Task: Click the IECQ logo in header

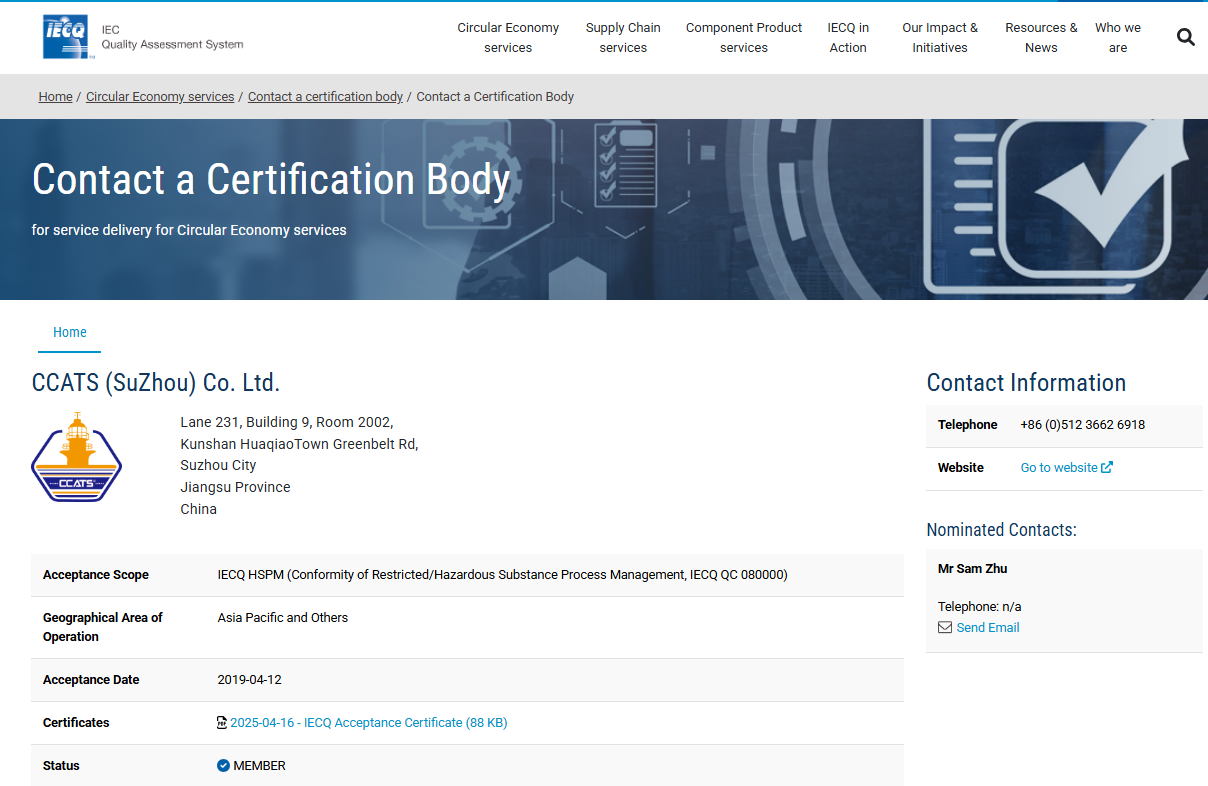Action: coord(67,37)
